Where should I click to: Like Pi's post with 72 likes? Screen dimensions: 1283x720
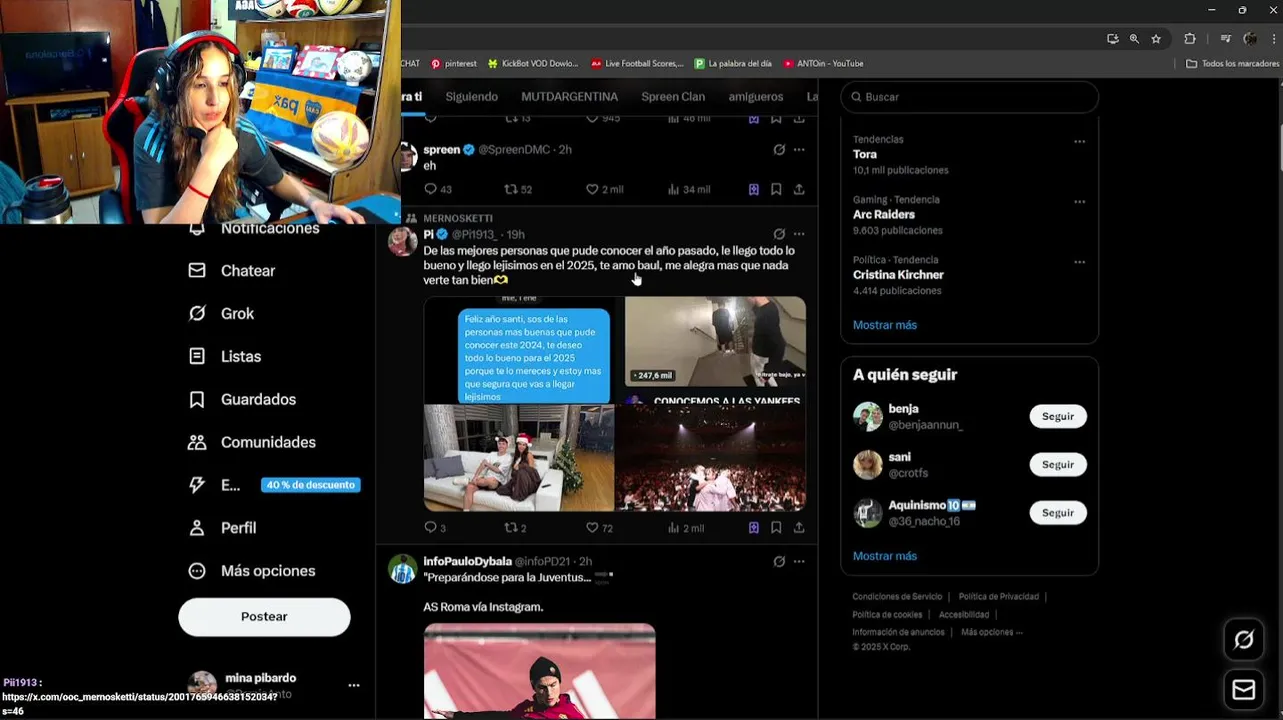[592, 528]
